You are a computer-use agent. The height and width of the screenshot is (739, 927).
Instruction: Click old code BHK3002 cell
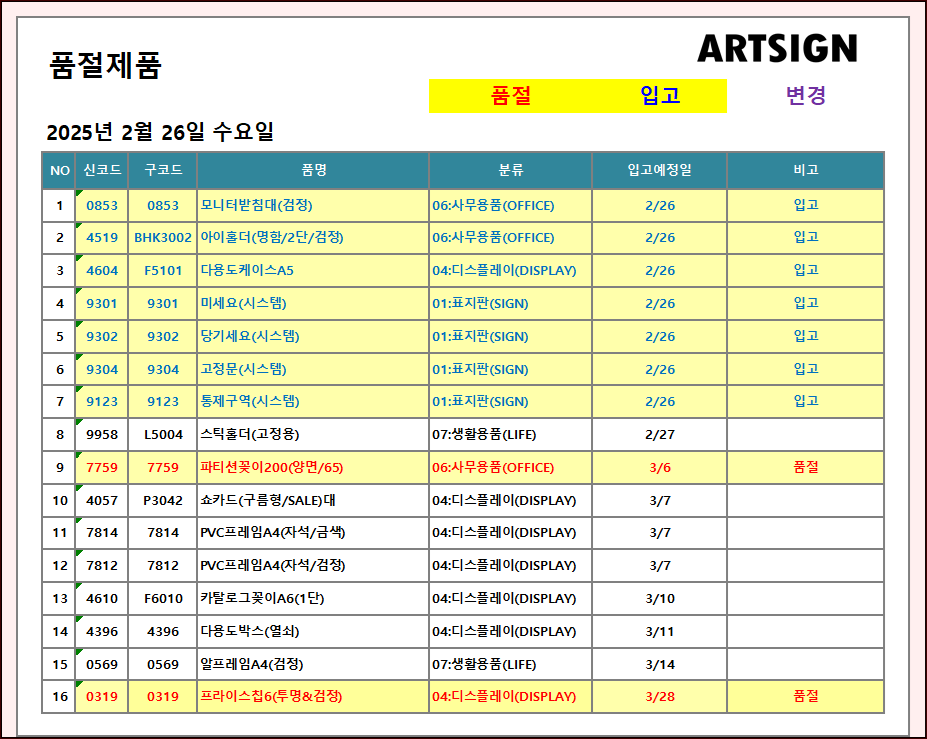pyautogui.click(x=163, y=238)
